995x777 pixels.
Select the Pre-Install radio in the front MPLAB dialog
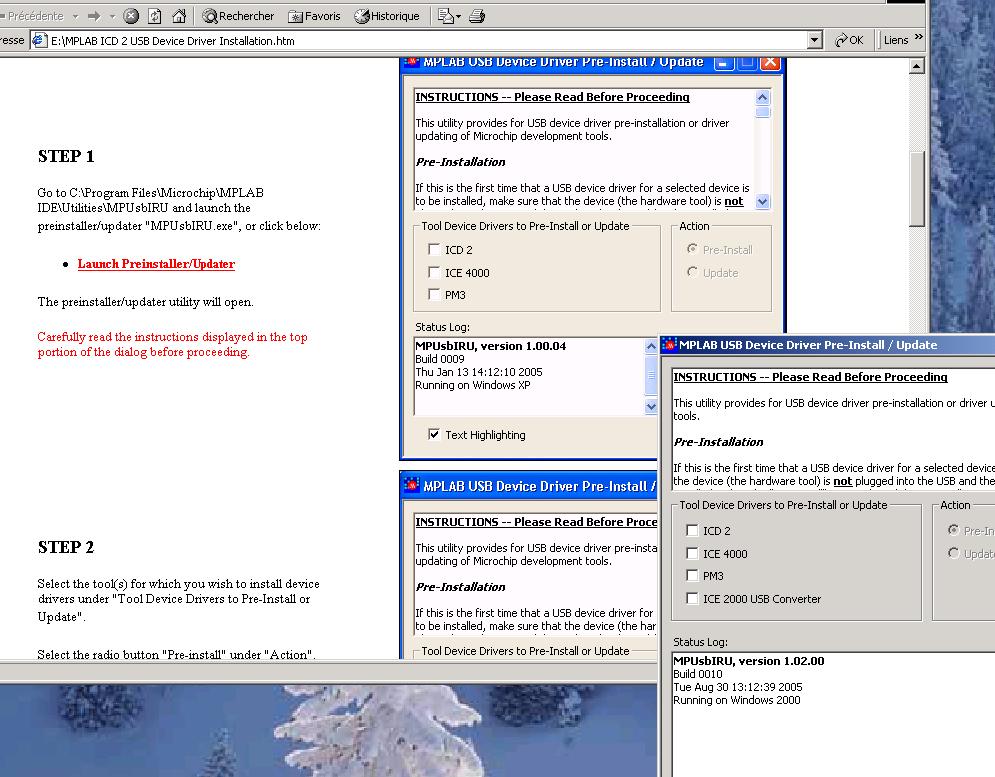pos(953,530)
